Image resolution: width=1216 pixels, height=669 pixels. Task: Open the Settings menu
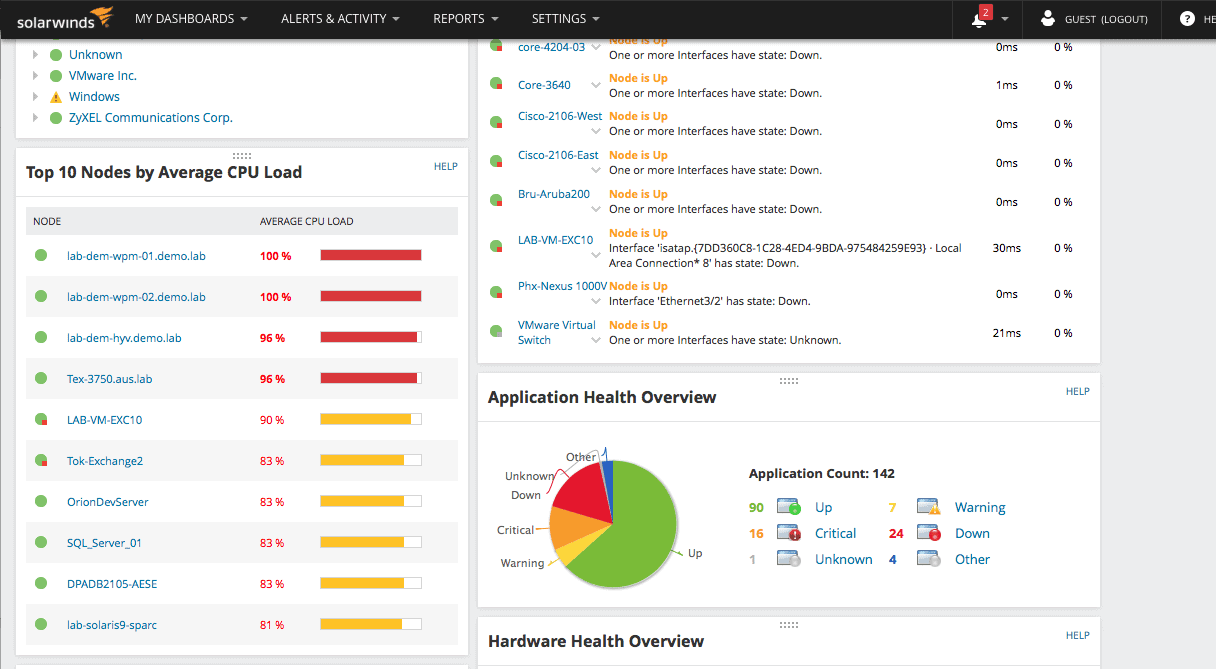[566, 18]
